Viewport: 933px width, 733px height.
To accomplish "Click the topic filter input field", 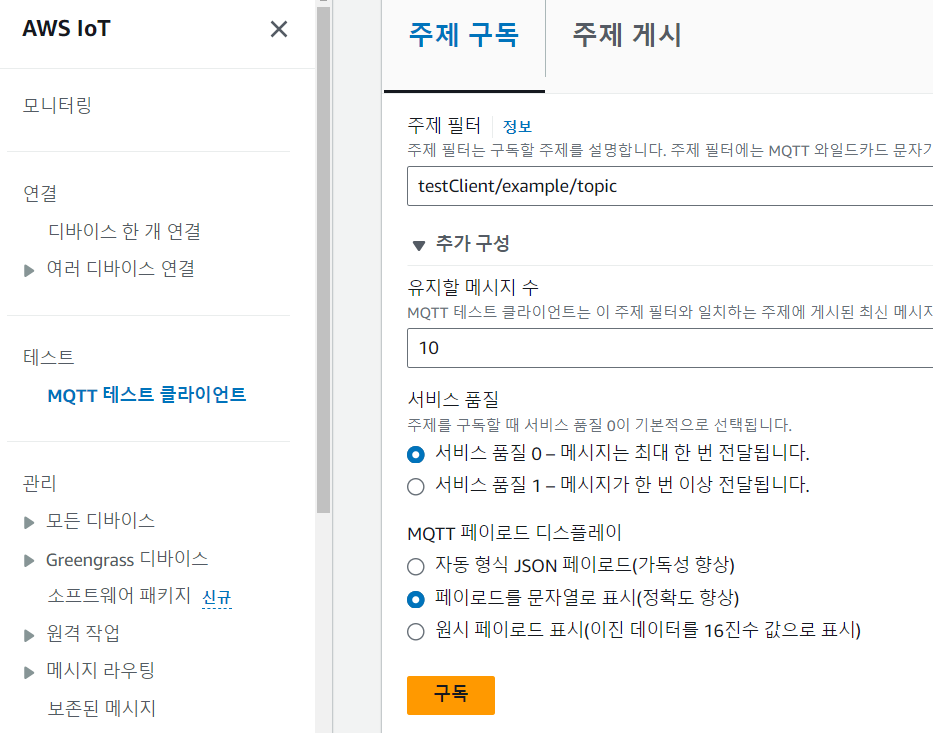I will tap(670, 186).
